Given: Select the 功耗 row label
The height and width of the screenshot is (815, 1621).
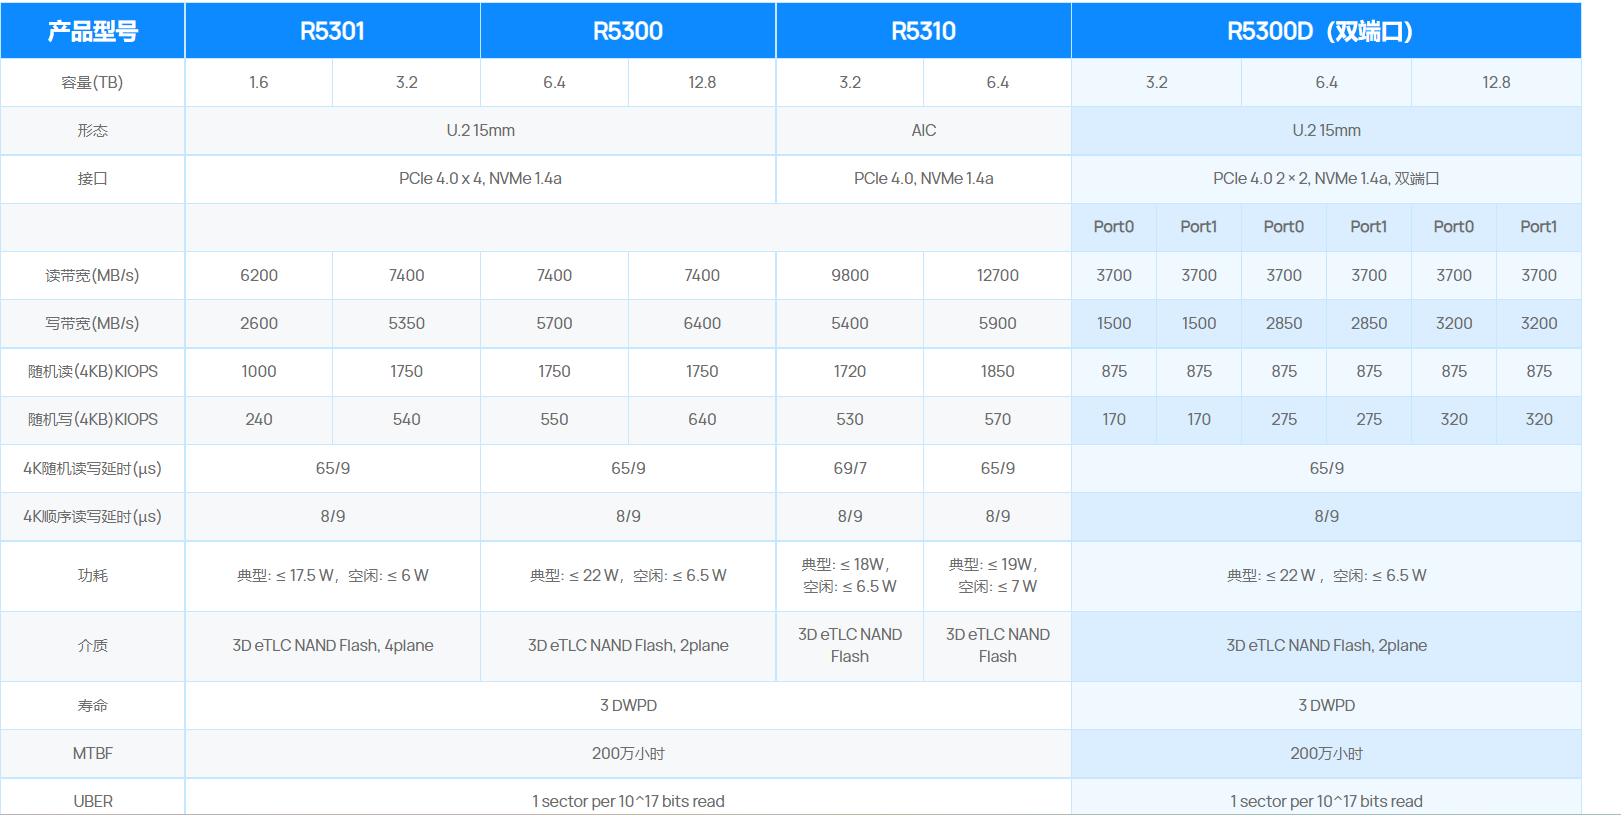Looking at the screenshot, I should click(92, 576).
